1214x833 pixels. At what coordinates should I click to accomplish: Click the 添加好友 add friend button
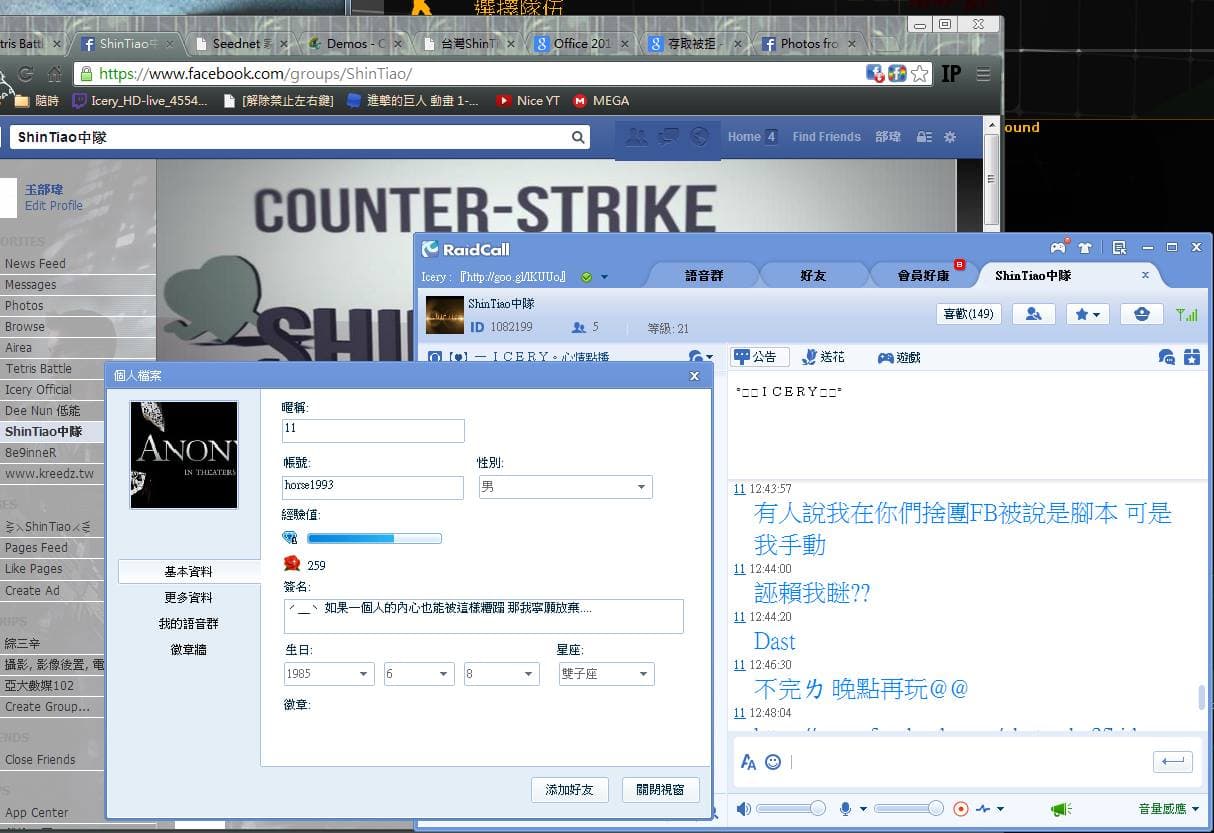(570, 790)
